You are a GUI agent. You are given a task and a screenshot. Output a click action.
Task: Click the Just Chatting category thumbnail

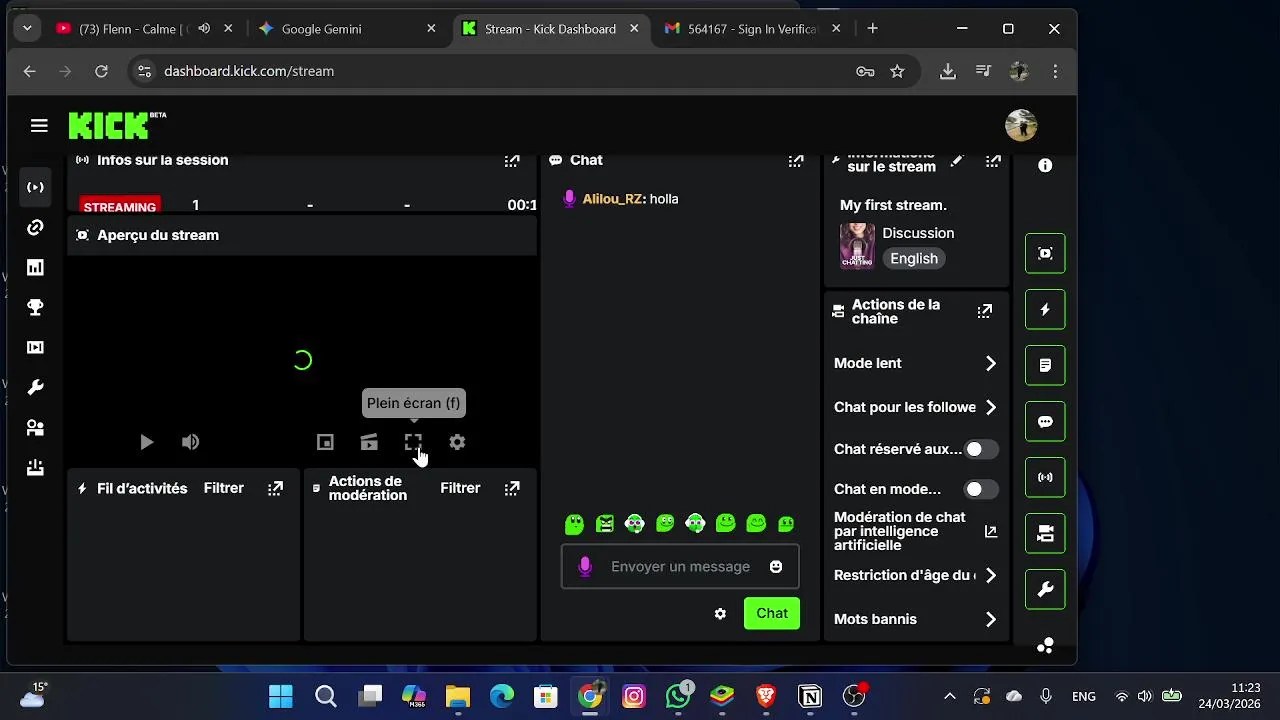coord(857,246)
